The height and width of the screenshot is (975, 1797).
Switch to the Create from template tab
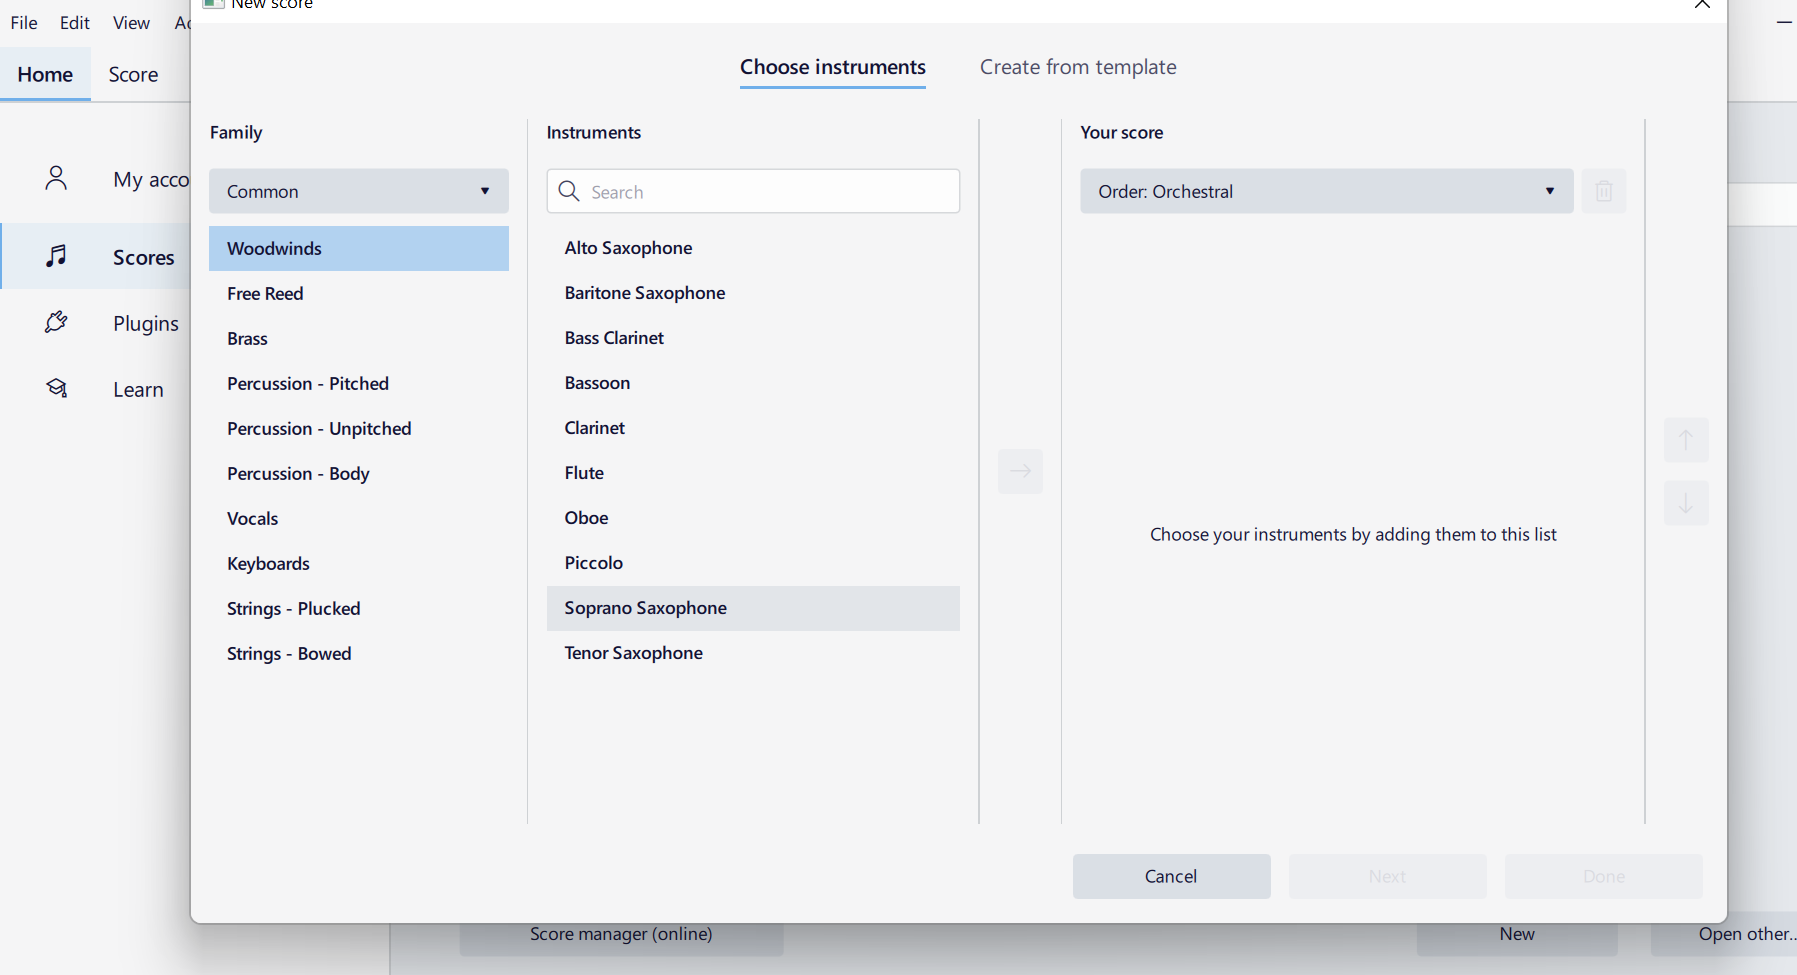[1078, 66]
